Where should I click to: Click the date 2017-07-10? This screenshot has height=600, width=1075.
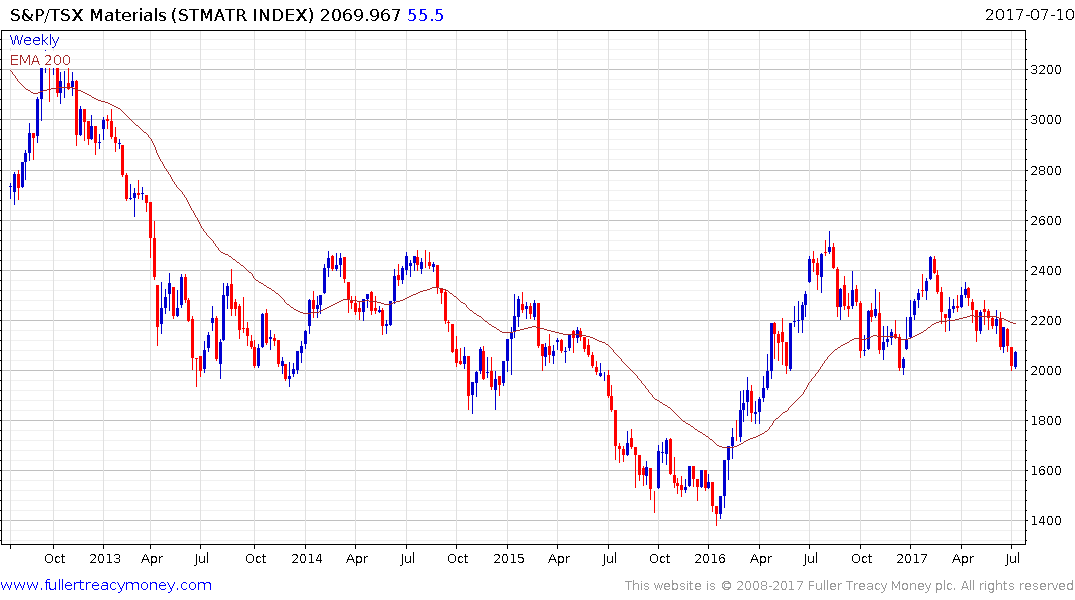pos(1029,14)
